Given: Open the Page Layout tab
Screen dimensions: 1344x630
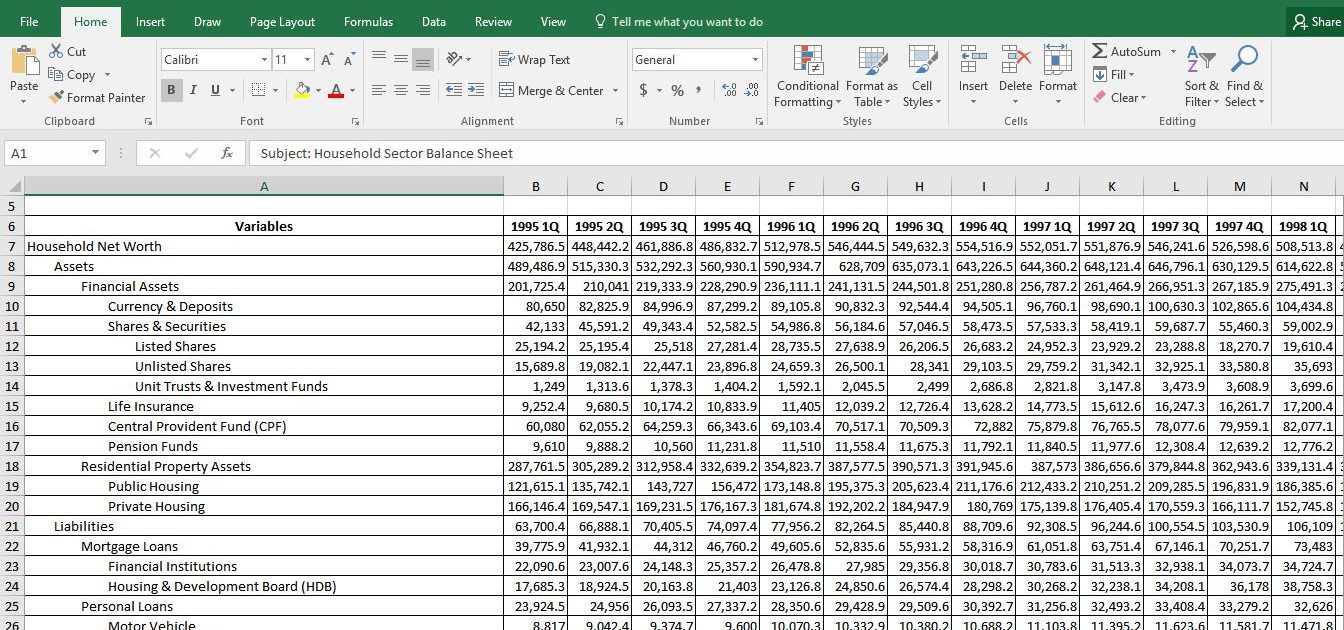Looking at the screenshot, I should (282, 22).
